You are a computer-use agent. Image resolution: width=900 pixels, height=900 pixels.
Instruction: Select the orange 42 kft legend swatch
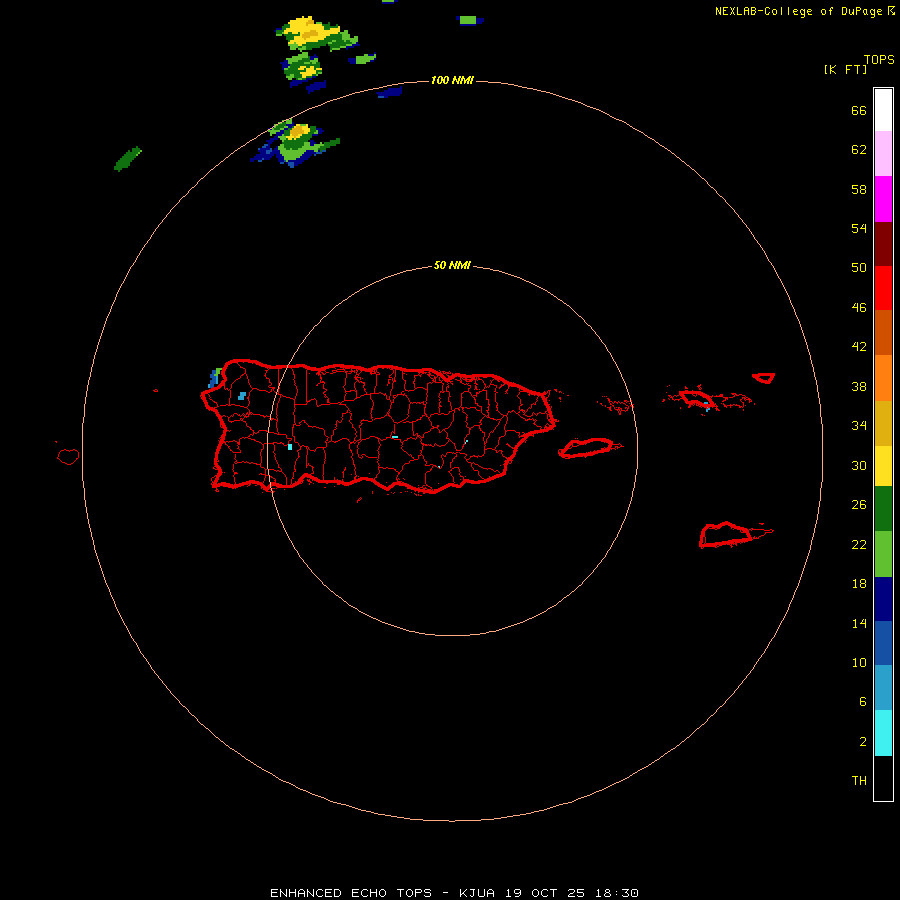point(883,377)
